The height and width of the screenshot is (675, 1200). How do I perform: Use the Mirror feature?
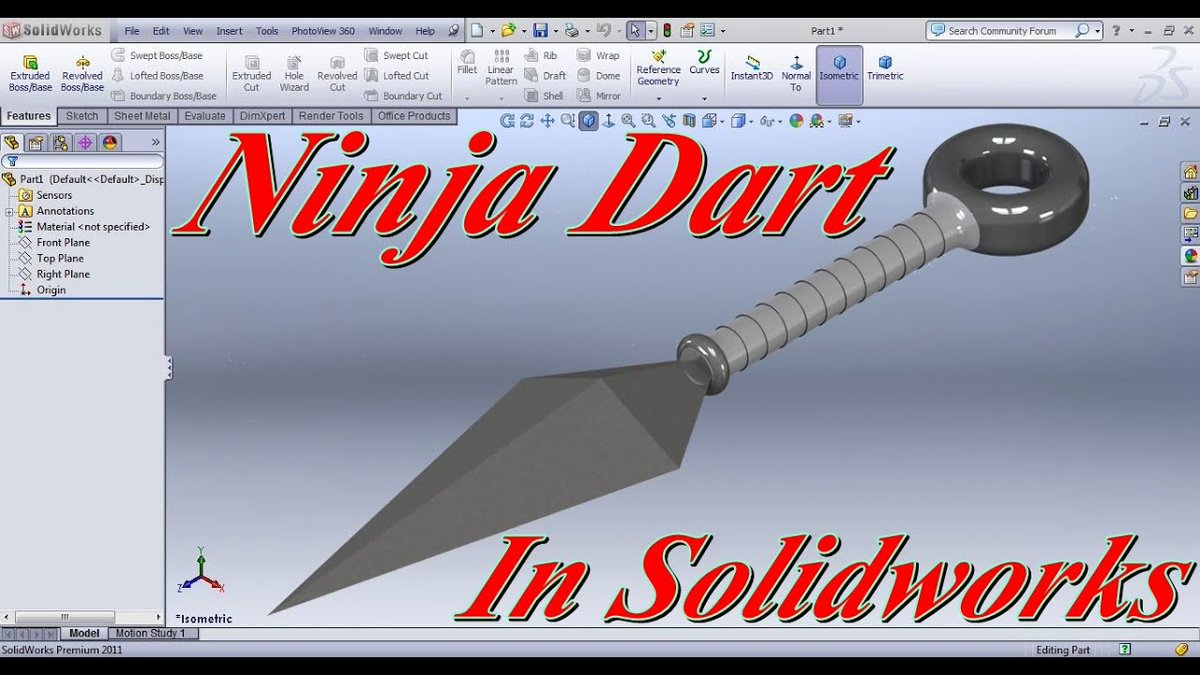point(599,96)
